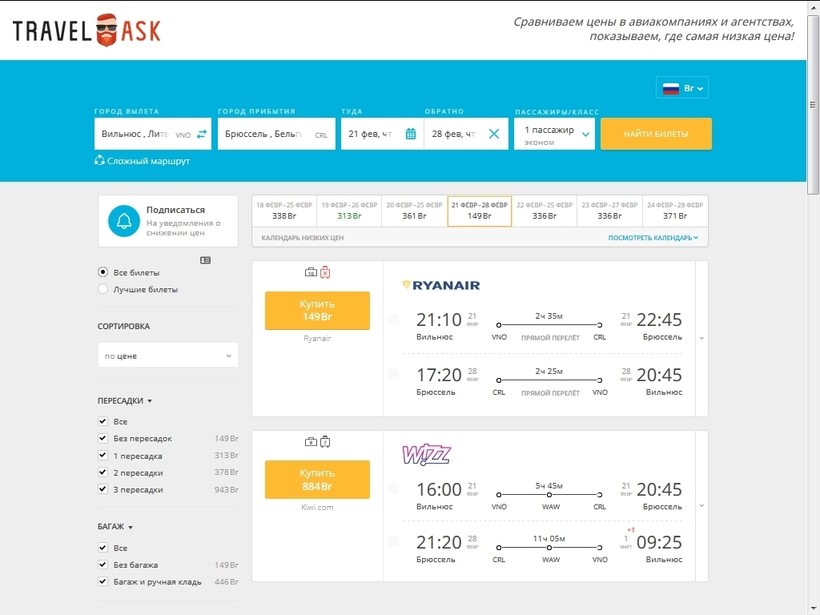Image resolution: width=820 pixels, height=615 pixels.
Task: Clear the return date with X icon
Action: (x=494, y=134)
